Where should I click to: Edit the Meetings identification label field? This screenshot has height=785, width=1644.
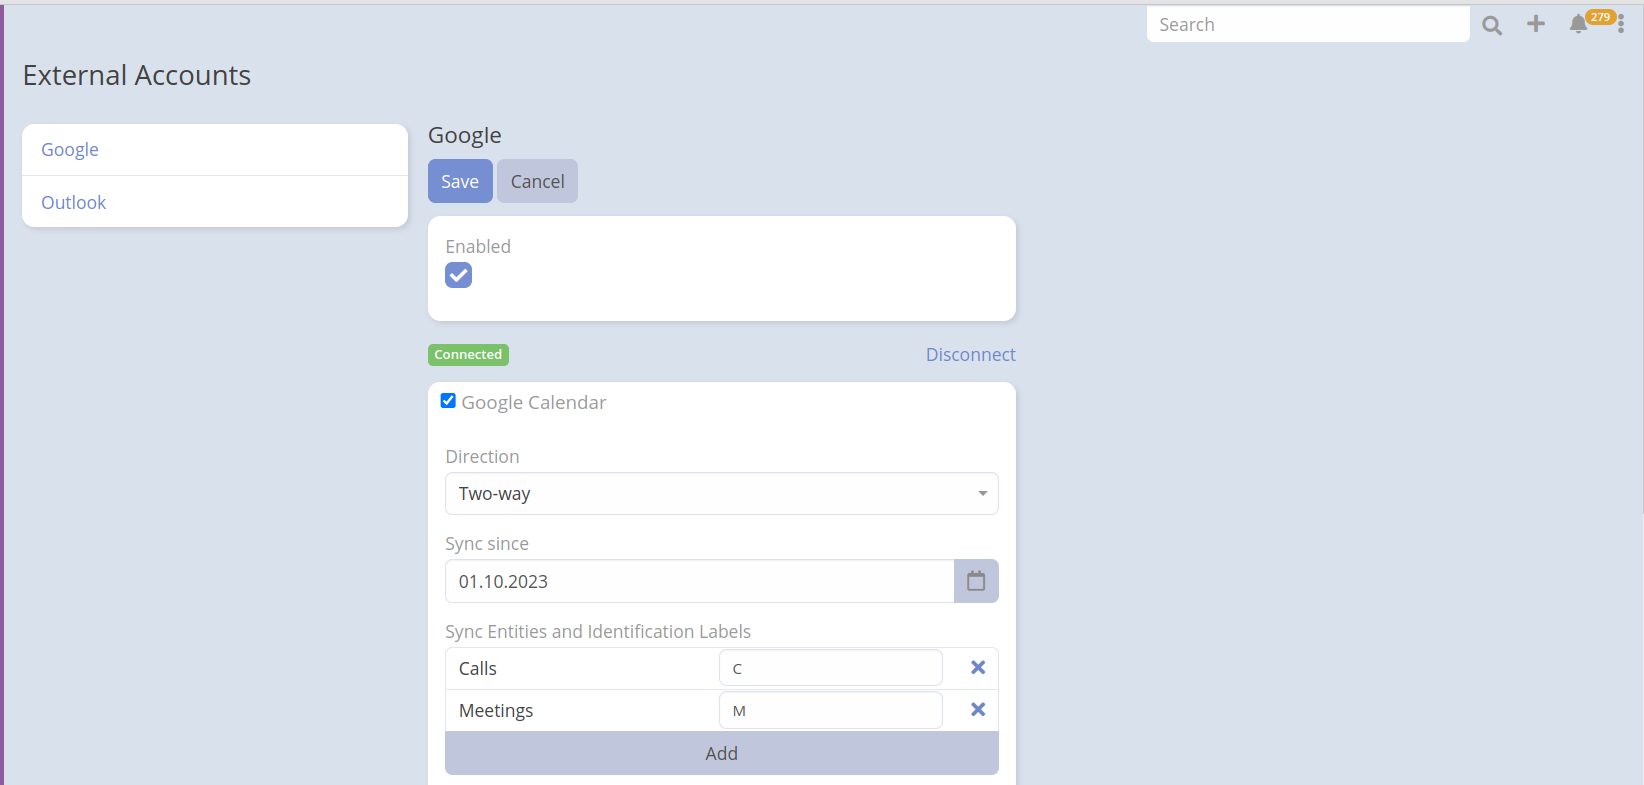pos(830,710)
